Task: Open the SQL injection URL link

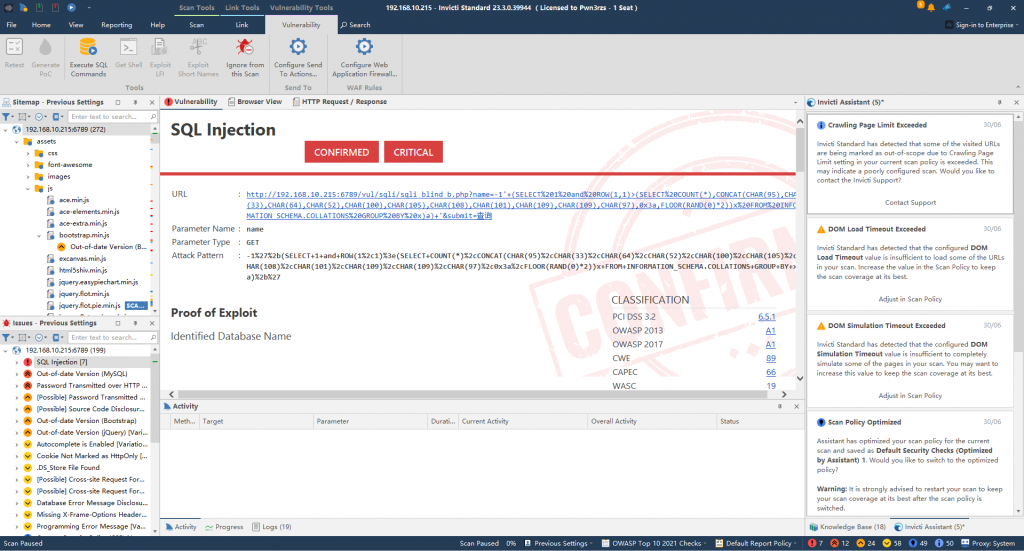Action: pos(520,205)
